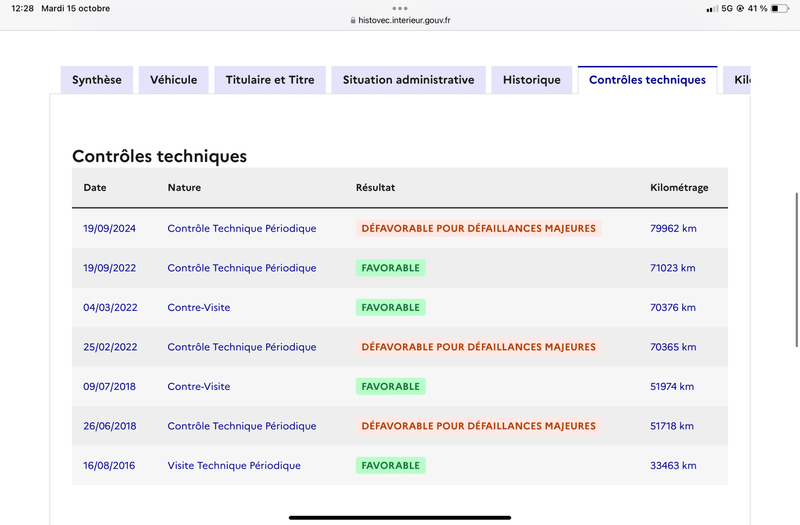Click the 33463 km mileage value
800x525 pixels.
tap(673, 465)
